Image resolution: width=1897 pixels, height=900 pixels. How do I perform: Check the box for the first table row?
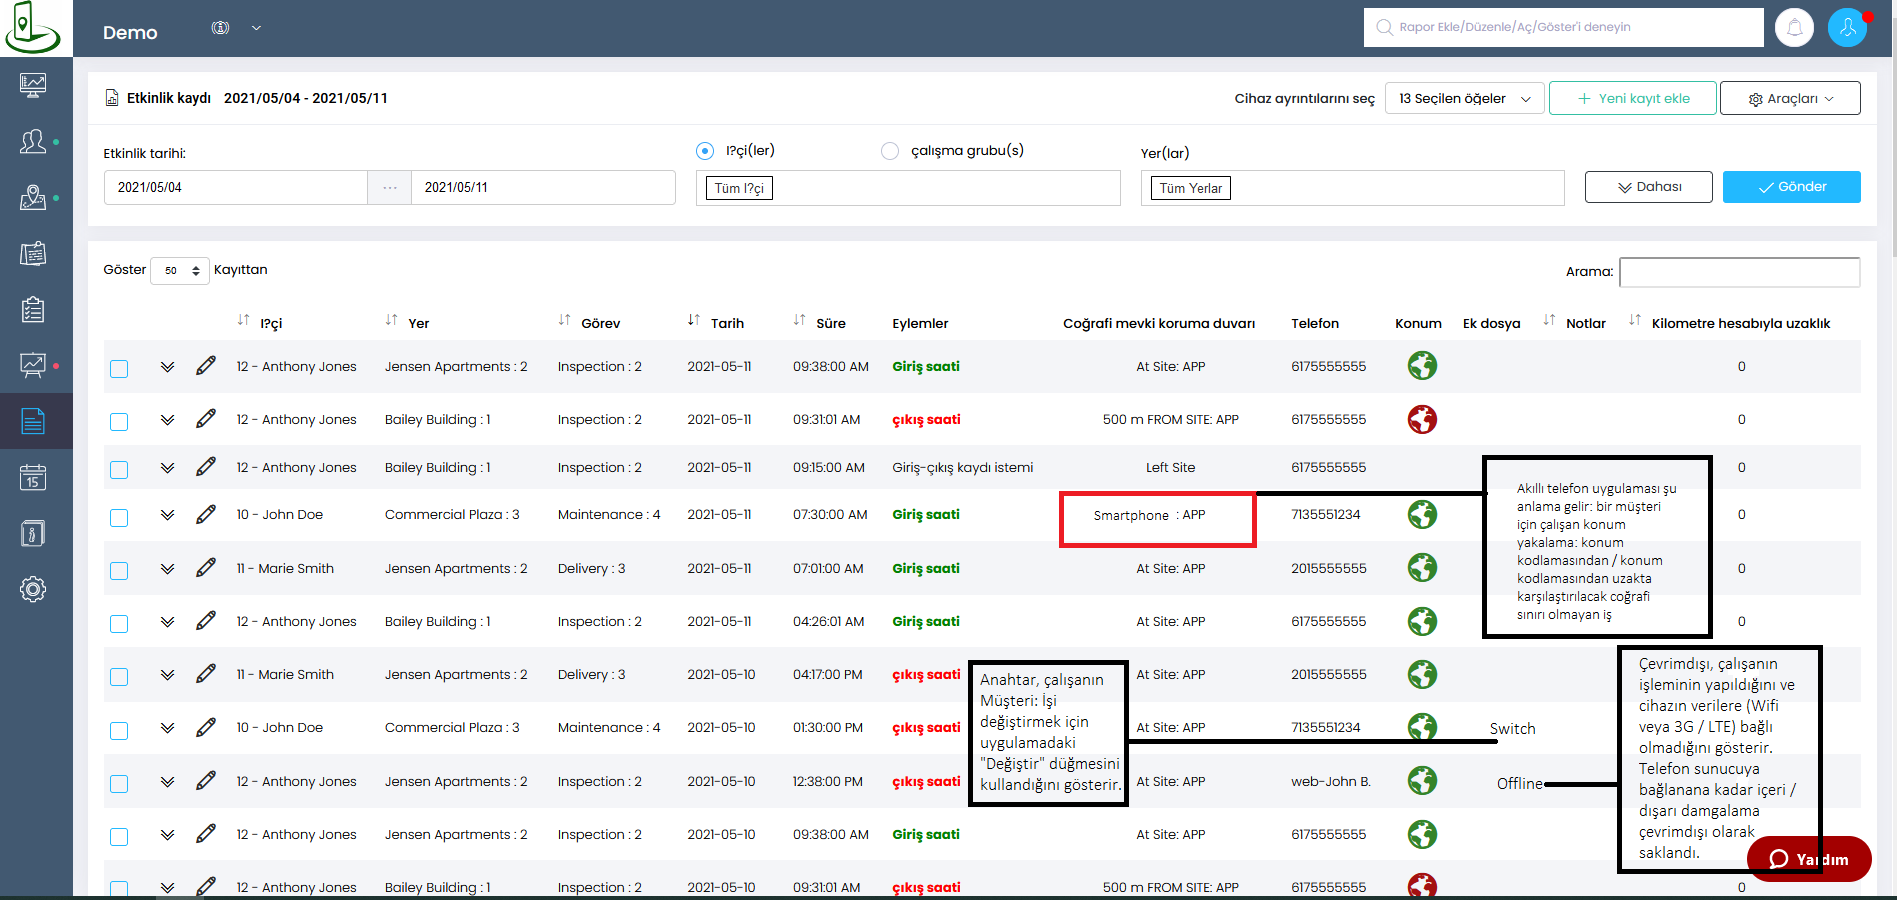pyautogui.click(x=119, y=368)
